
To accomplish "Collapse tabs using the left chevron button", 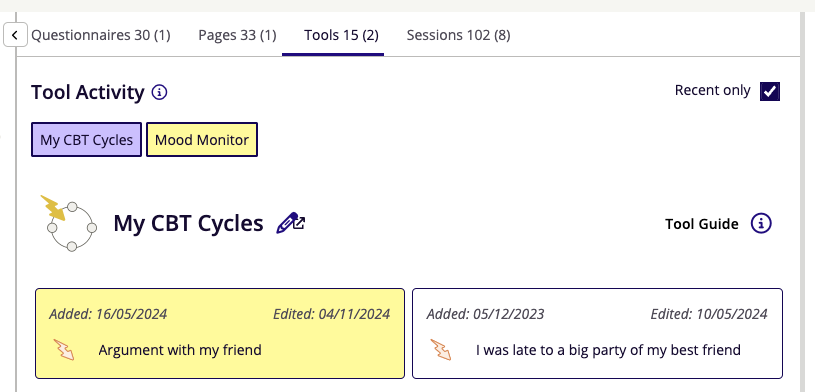I will 15,35.
